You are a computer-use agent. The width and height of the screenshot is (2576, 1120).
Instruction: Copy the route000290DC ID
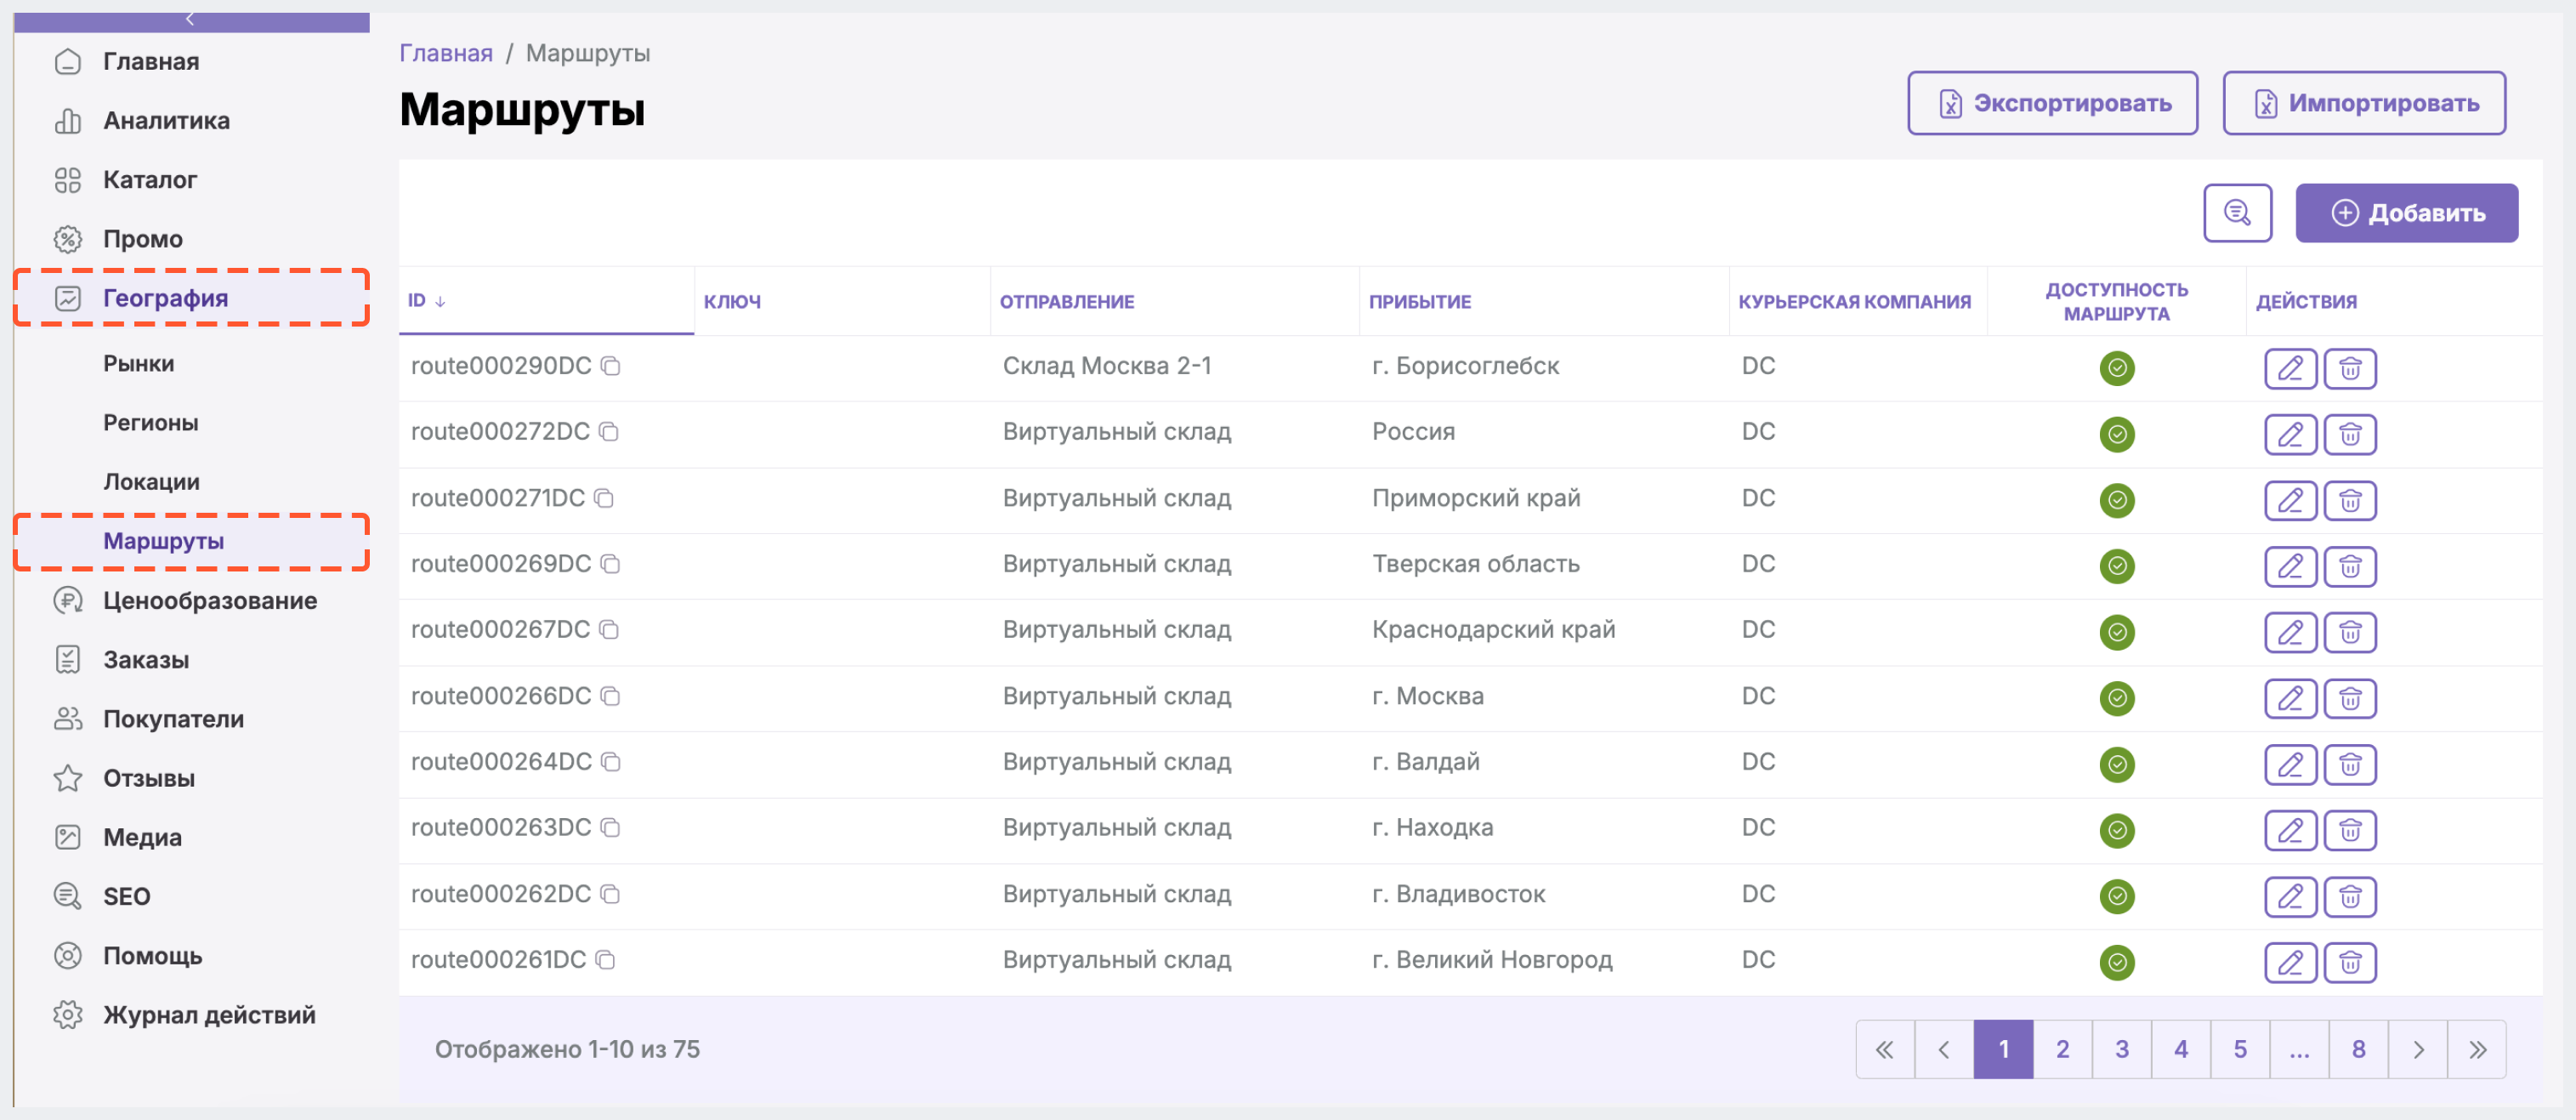pos(610,366)
